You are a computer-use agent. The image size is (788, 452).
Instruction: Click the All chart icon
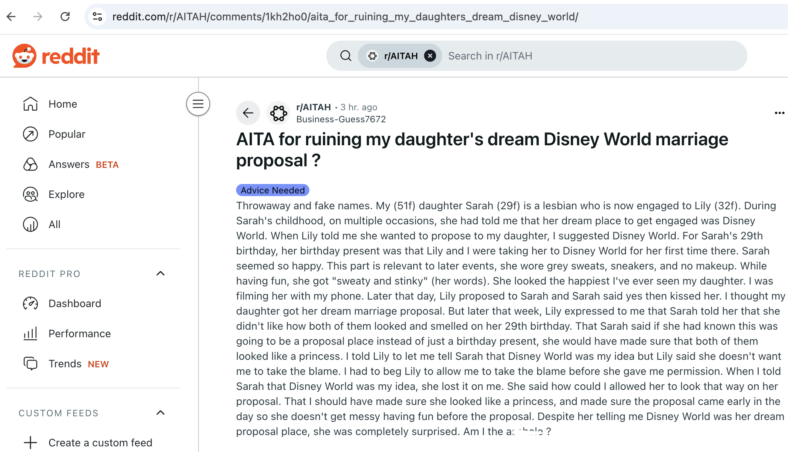tap(30, 225)
